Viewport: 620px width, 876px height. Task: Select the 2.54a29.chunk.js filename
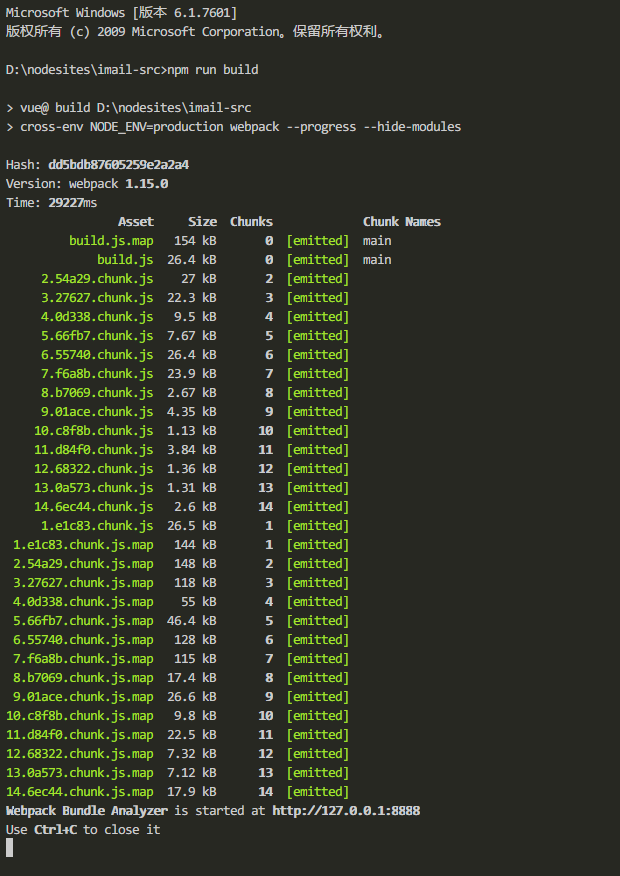[97, 279]
